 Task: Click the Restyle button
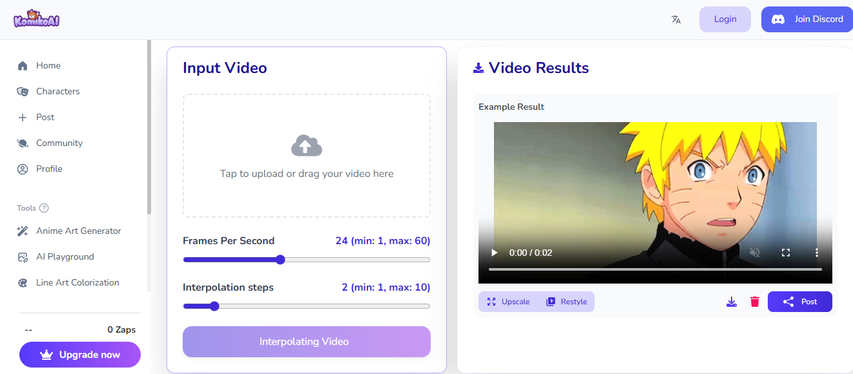pos(566,302)
